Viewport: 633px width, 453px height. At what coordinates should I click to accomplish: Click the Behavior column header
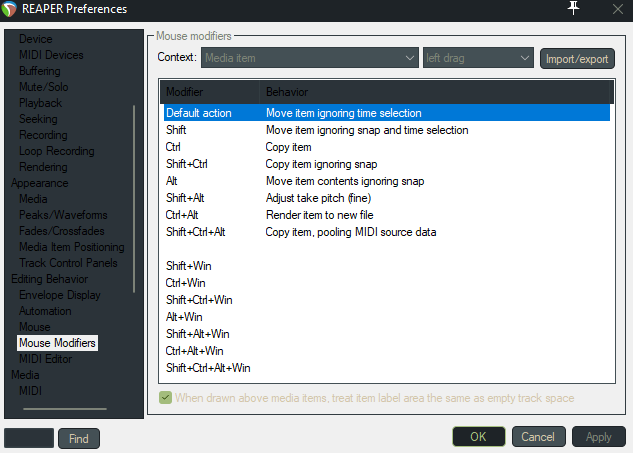pyautogui.click(x=436, y=92)
